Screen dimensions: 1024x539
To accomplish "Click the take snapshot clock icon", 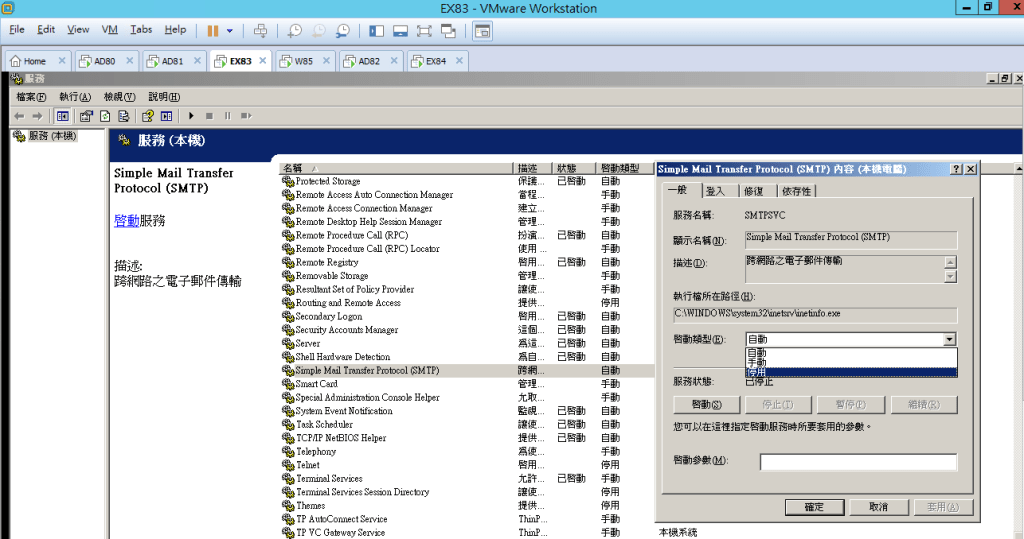I will pos(294,31).
